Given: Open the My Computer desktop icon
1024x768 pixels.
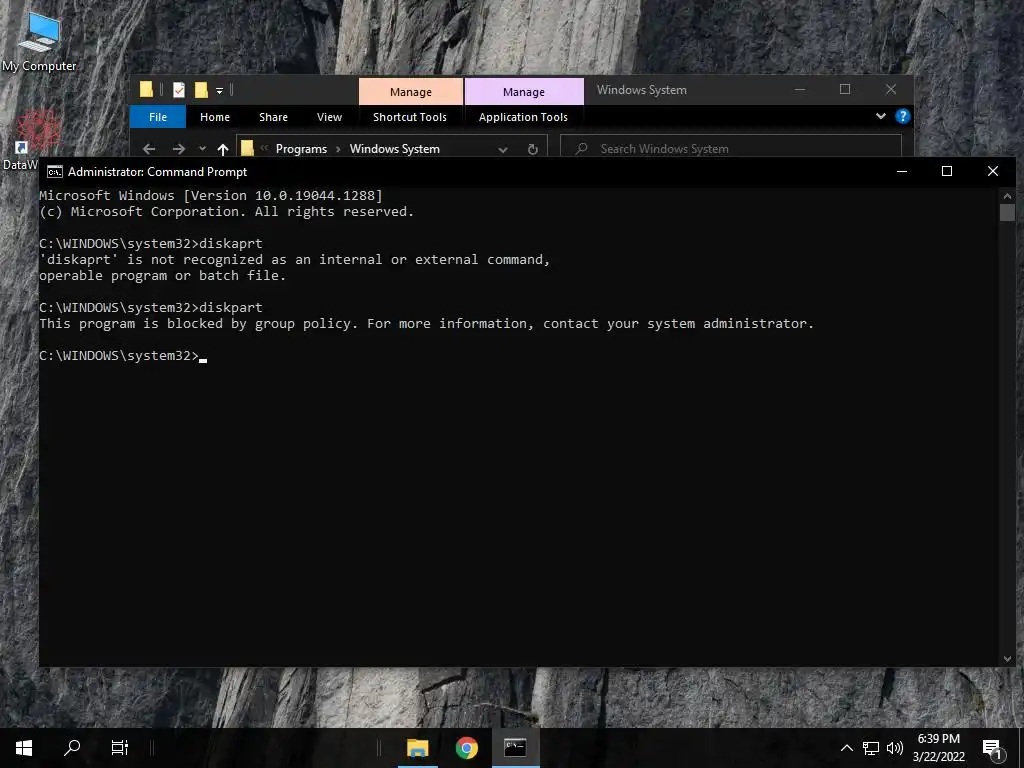Looking at the screenshot, I should coord(39,41).
